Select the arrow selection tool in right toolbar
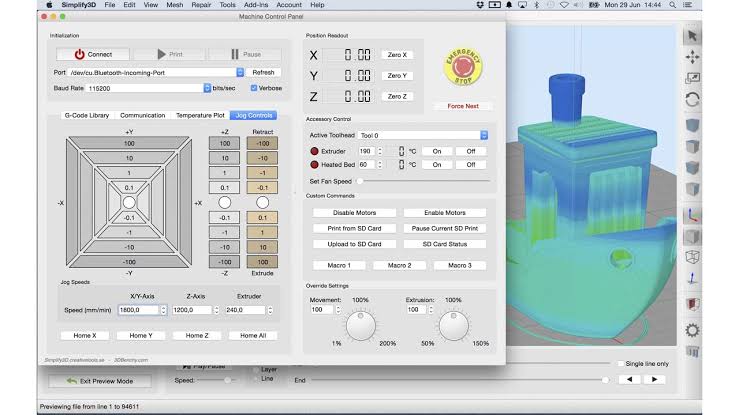739x415 pixels. coord(692,36)
